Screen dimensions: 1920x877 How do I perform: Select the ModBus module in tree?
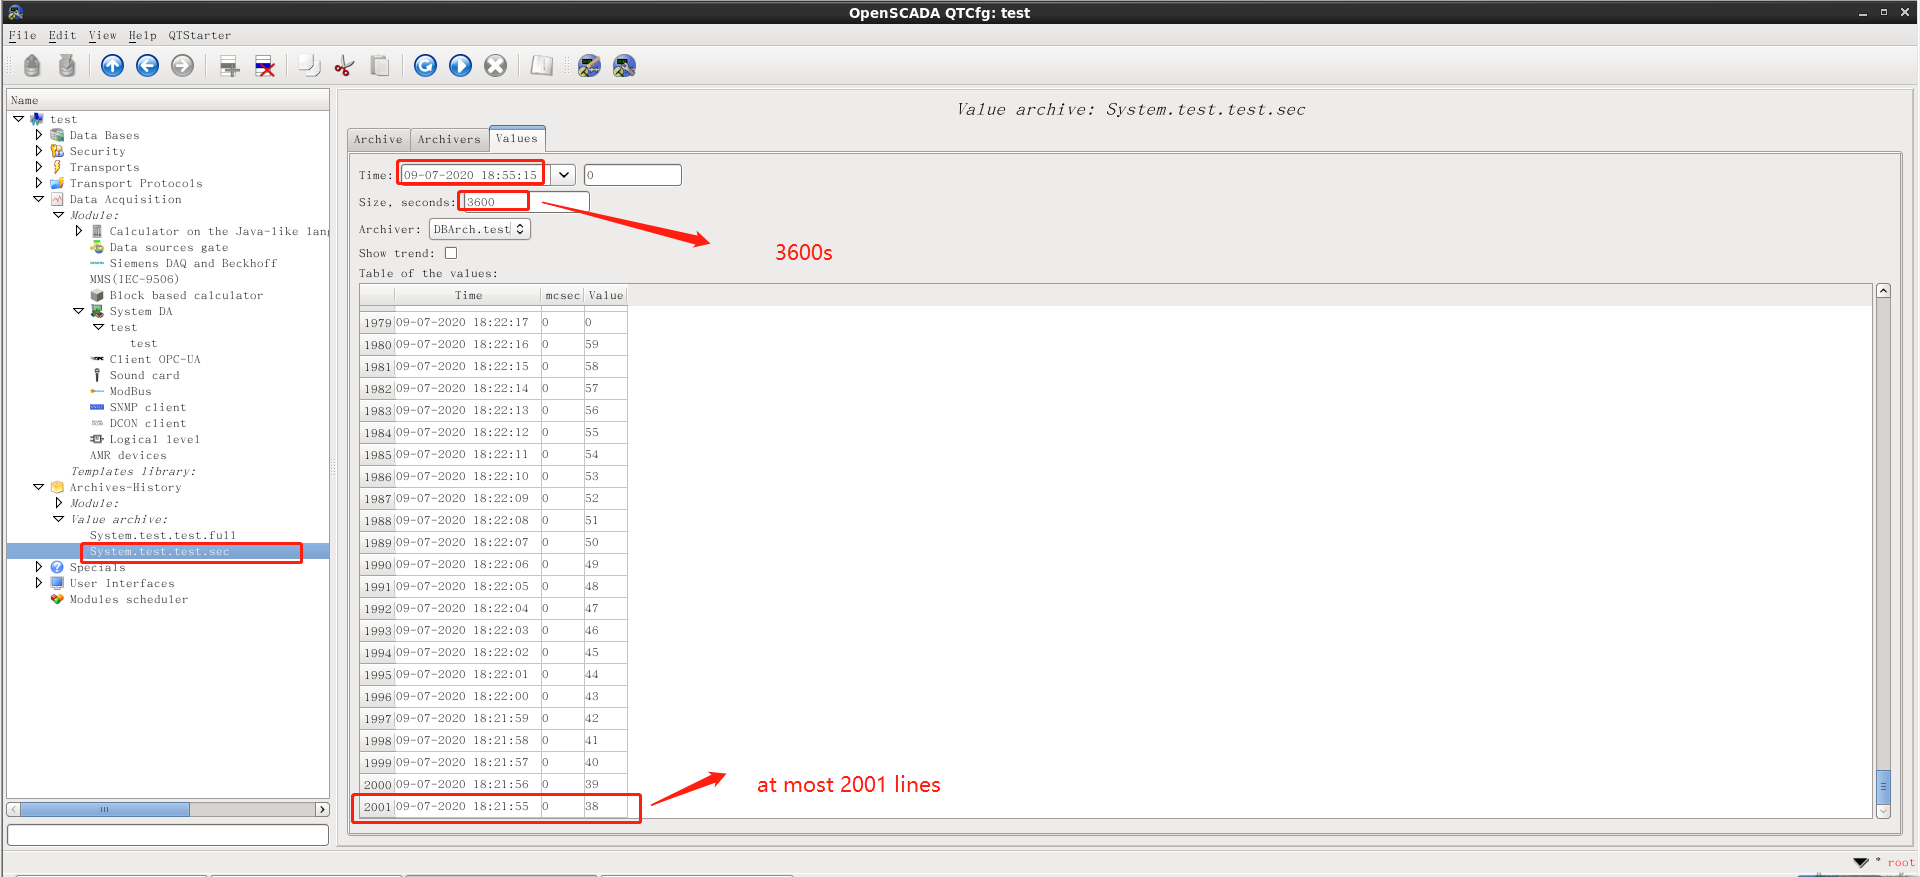coord(130,391)
